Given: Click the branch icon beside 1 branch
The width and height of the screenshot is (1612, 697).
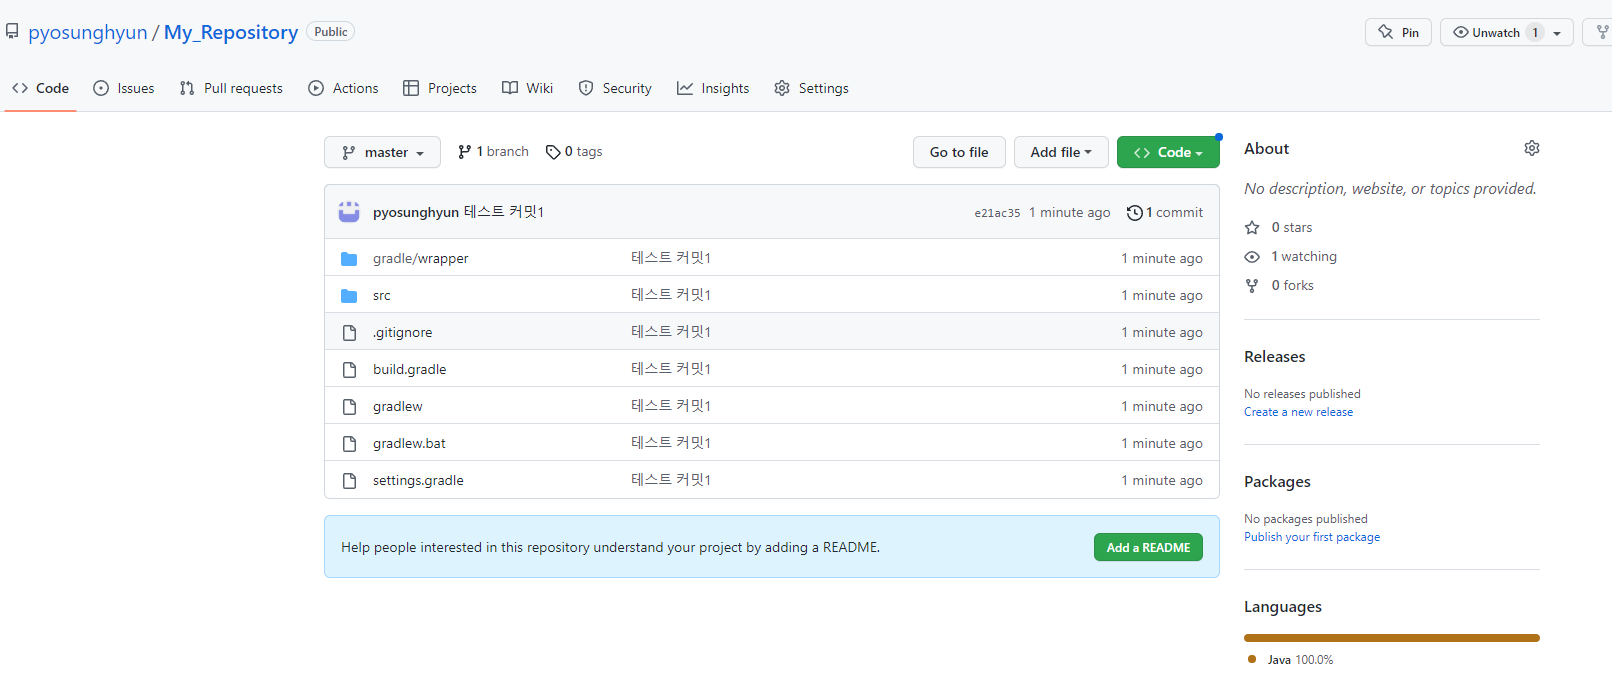Looking at the screenshot, I should coord(465,152).
